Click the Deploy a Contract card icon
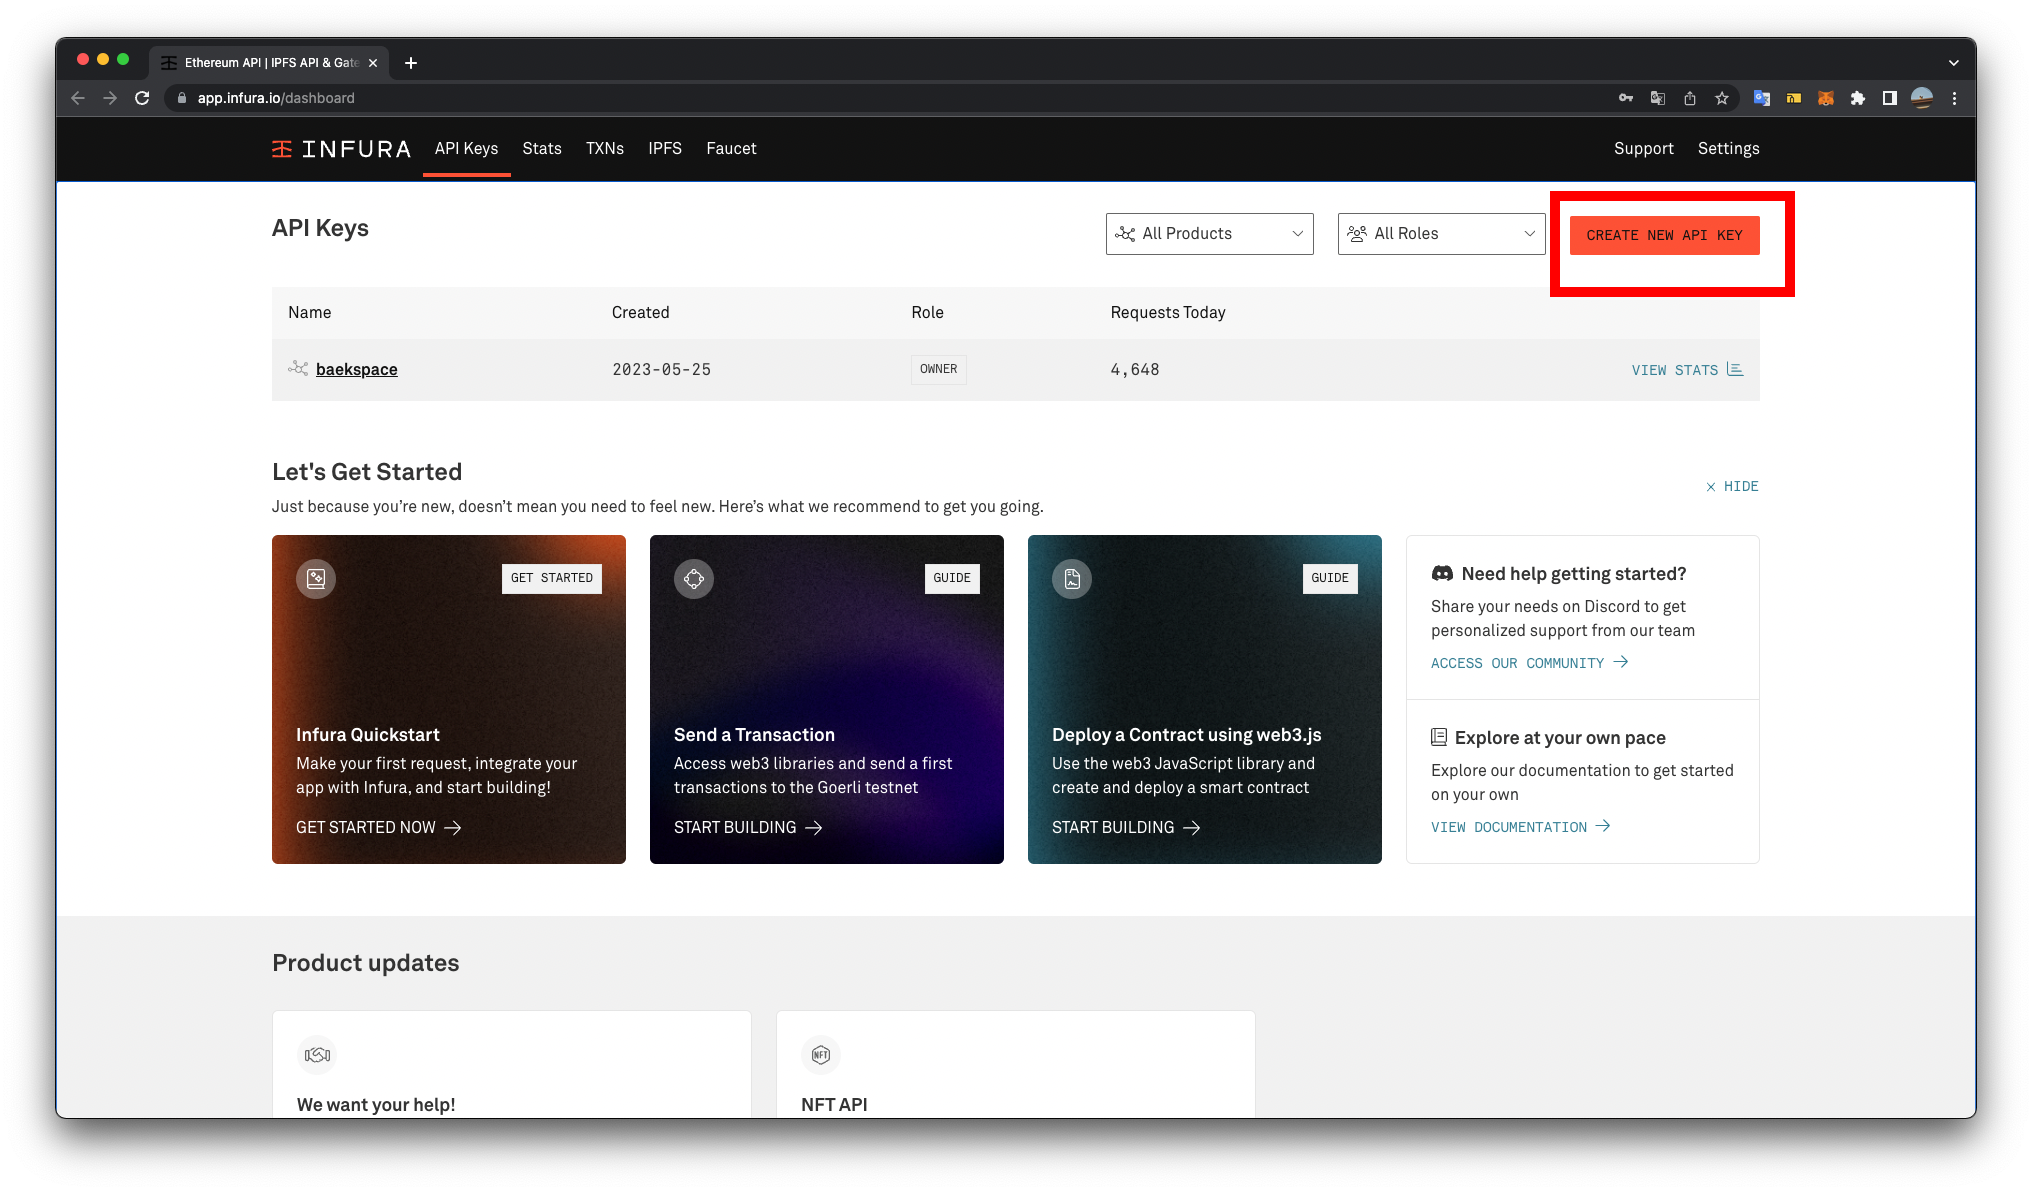Viewport: 2032px width, 1192px height. (1072, 578)
